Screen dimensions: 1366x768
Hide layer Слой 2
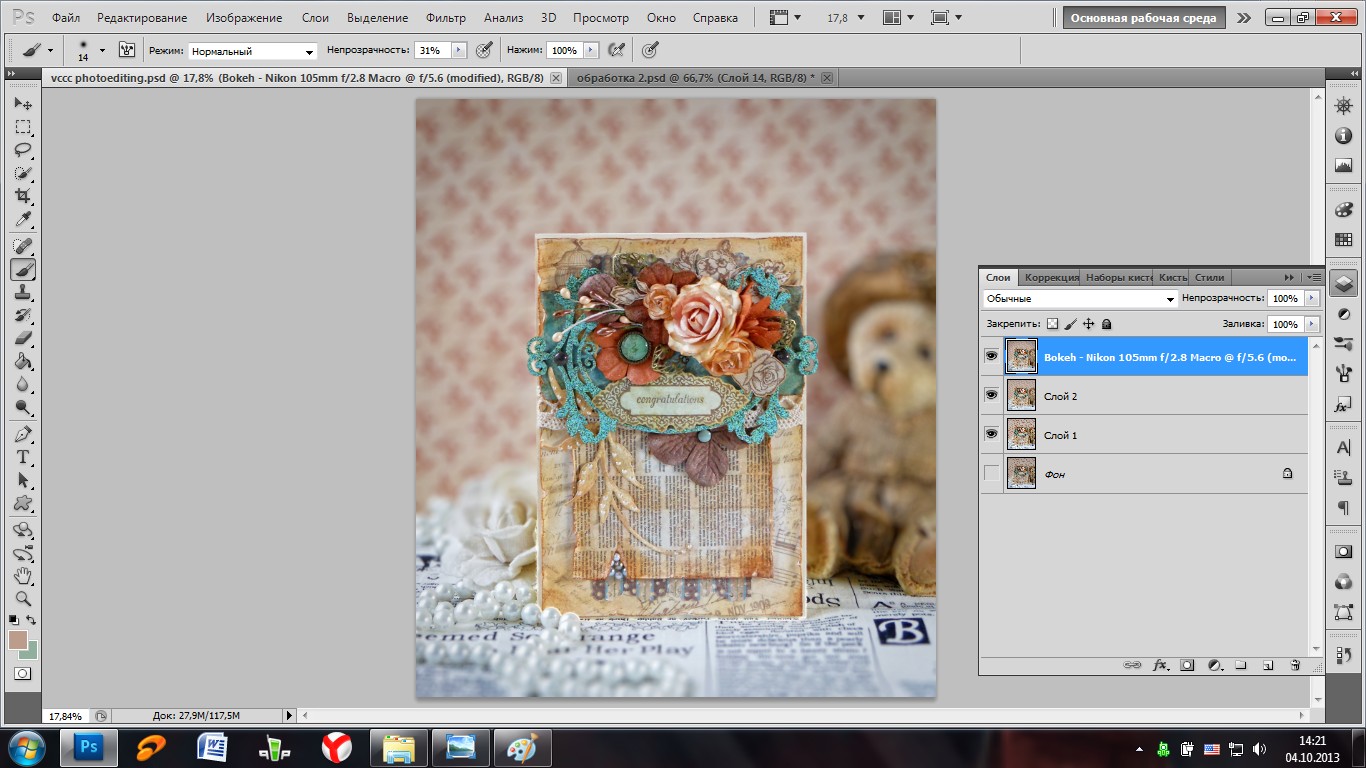click(991, 395)
